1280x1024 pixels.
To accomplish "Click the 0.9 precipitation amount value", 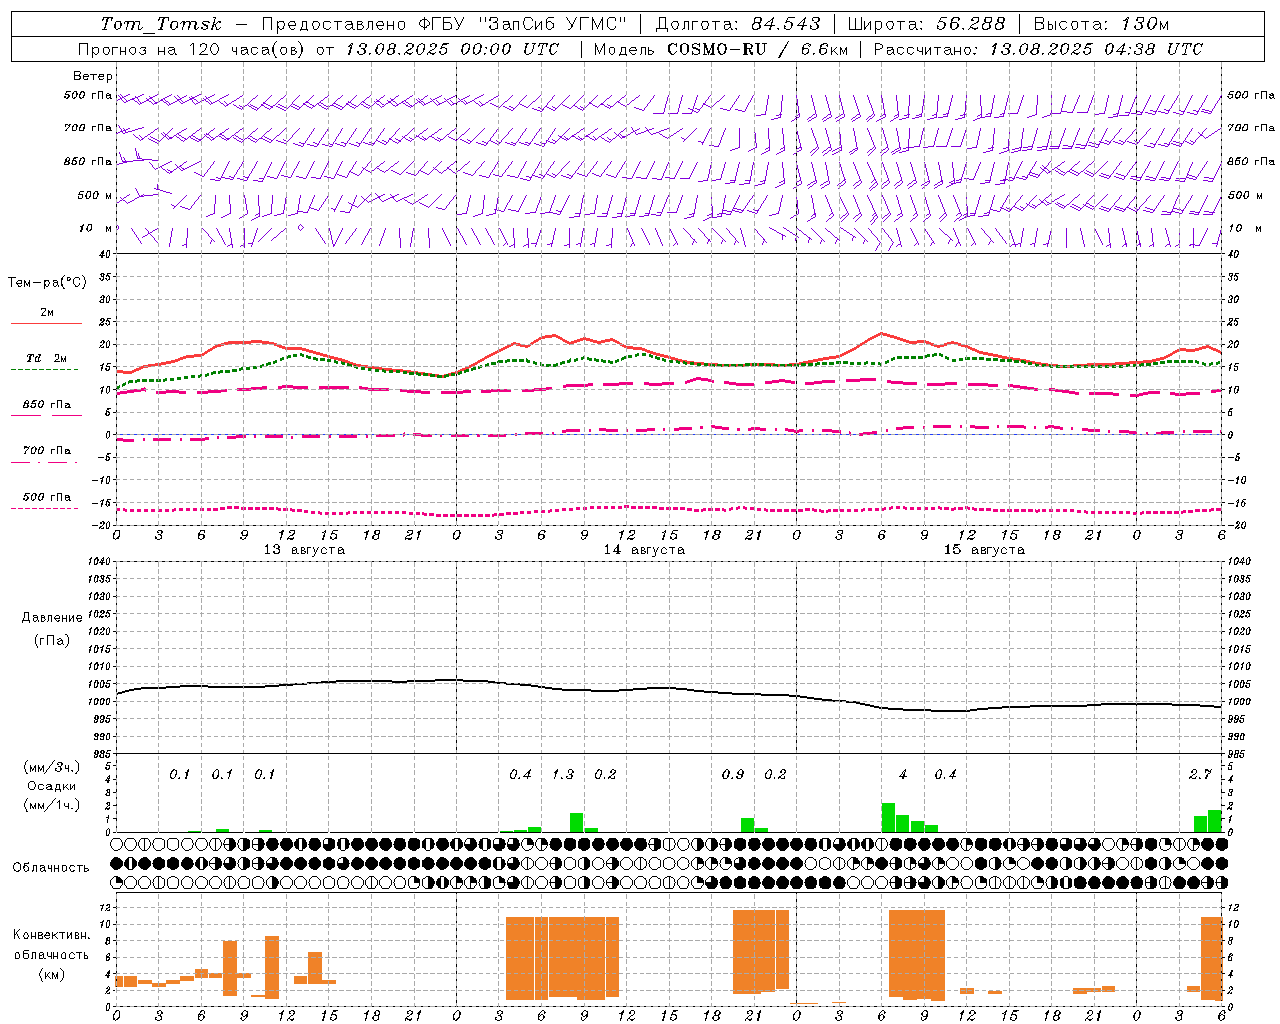I will click(x=733, y=774).
